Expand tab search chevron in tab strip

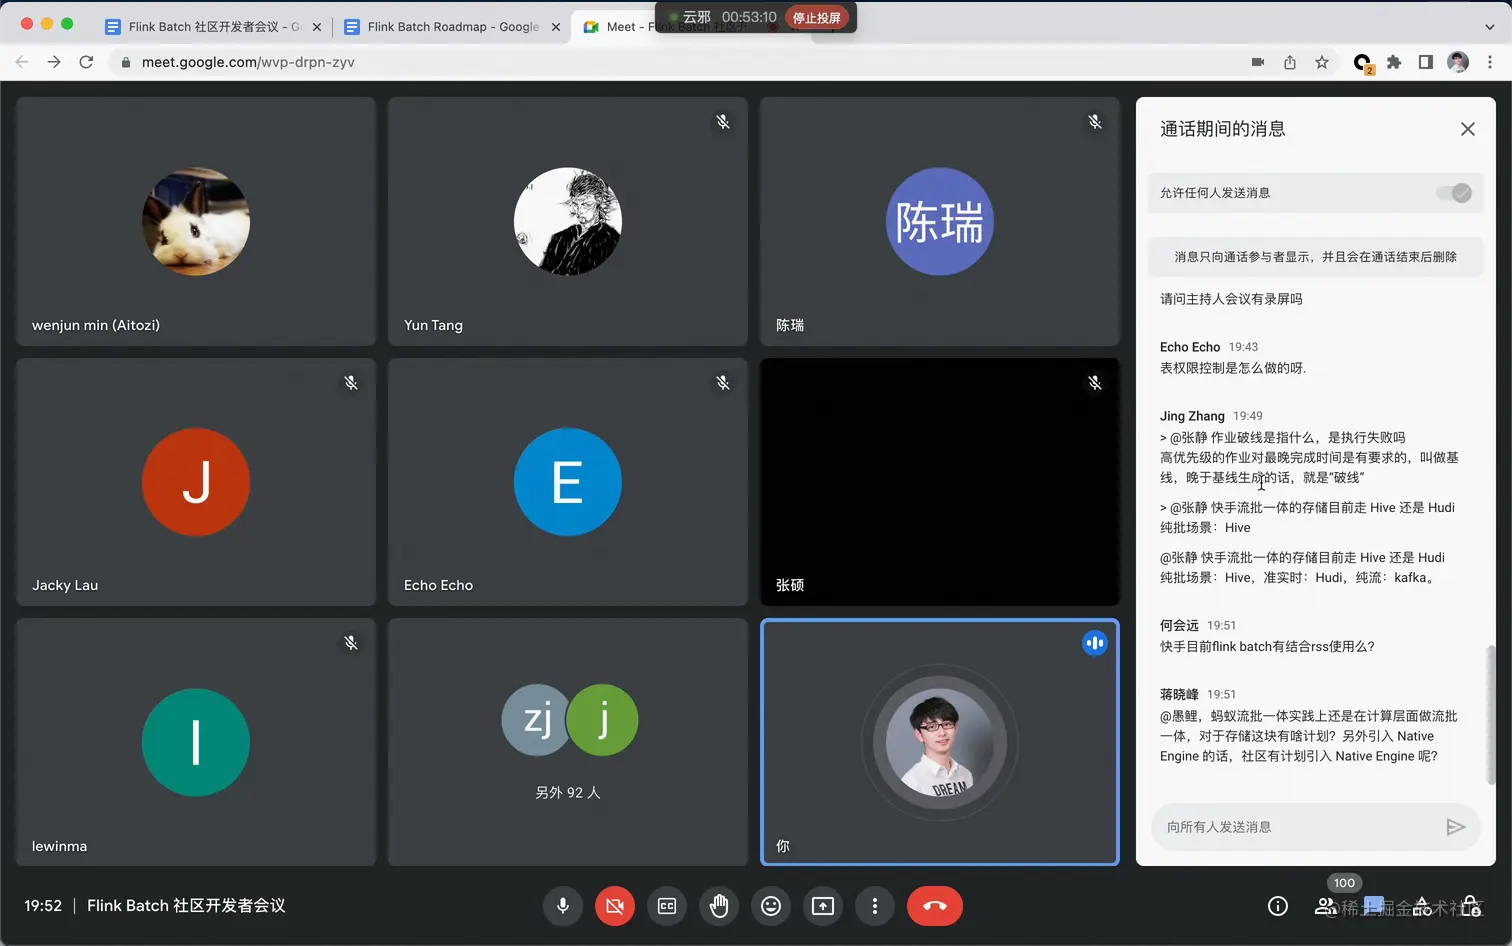[x=1489, y=27]
